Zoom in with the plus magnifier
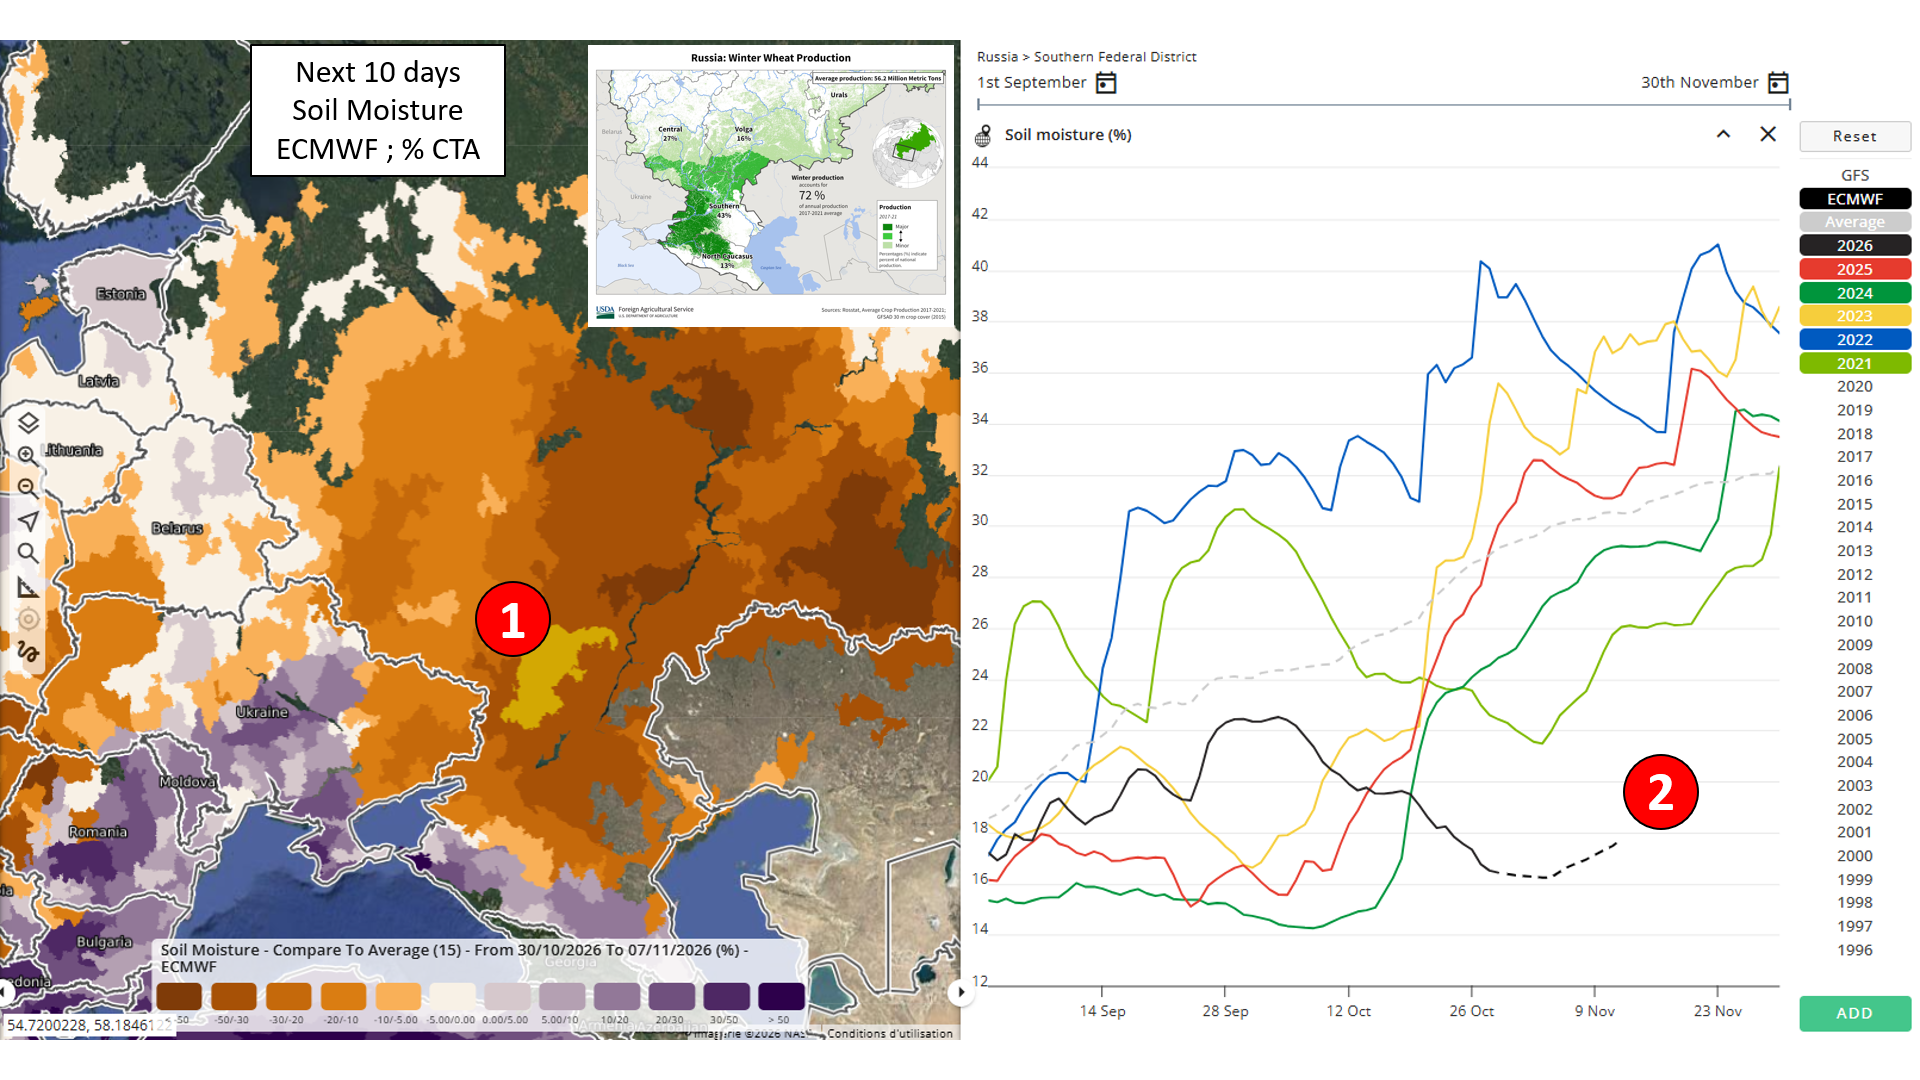The width and height of the screenshot is (1920, 1080). (27, 455)
